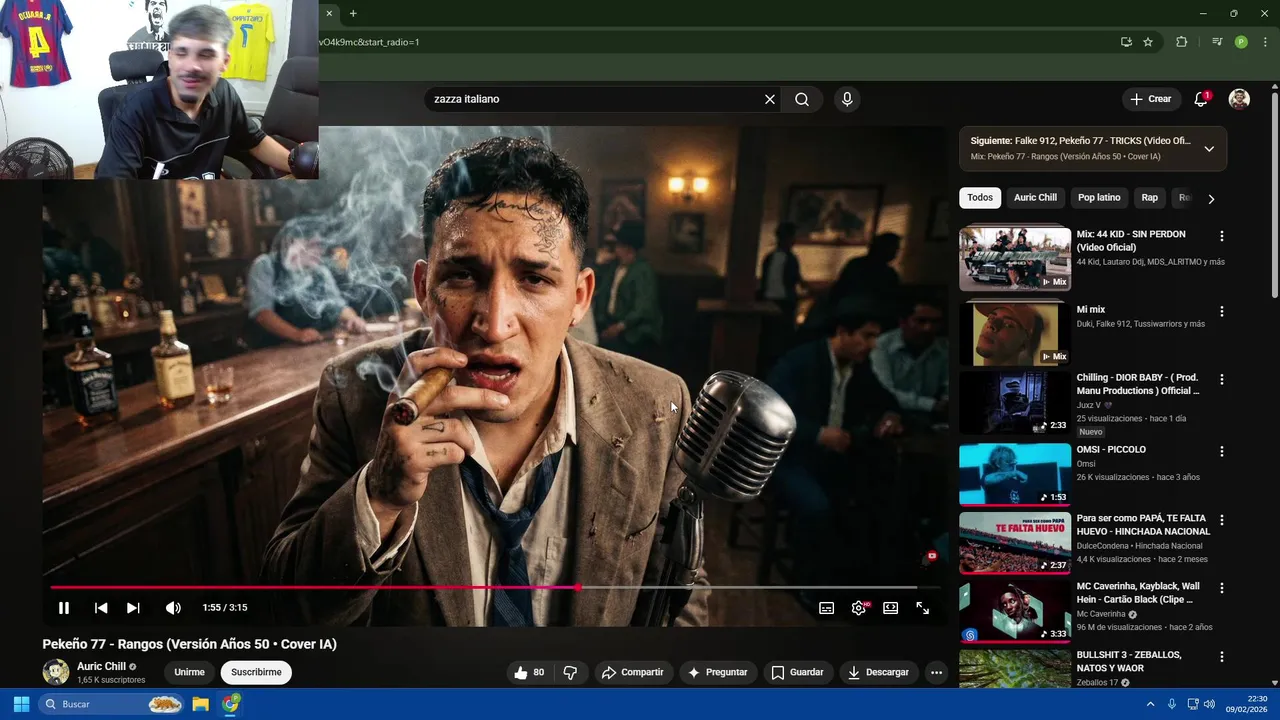Open 'MC Caverinha, Kayblack' Cartão Black title
Viewport: 1280px width, 720px height.
(x=1138, y=593)
